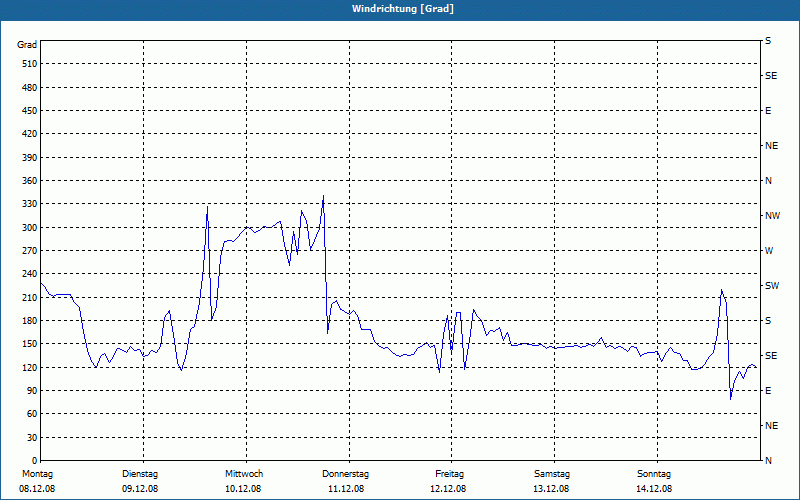800x500 pixels.
Task: Click the 'Montag' day label
Action: 37,474
